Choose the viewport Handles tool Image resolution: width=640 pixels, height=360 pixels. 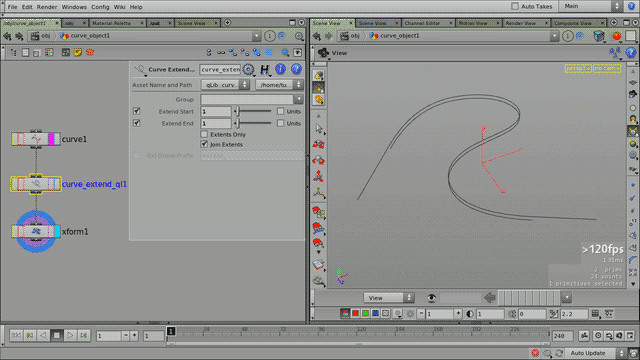[319, 192]
